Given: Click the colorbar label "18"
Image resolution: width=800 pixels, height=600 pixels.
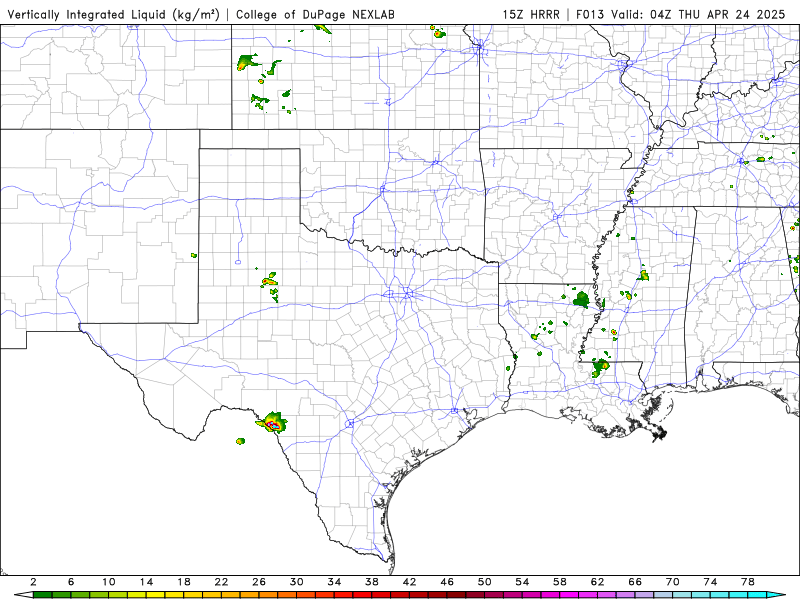Looking at the screenshot, I should (184, 582).
